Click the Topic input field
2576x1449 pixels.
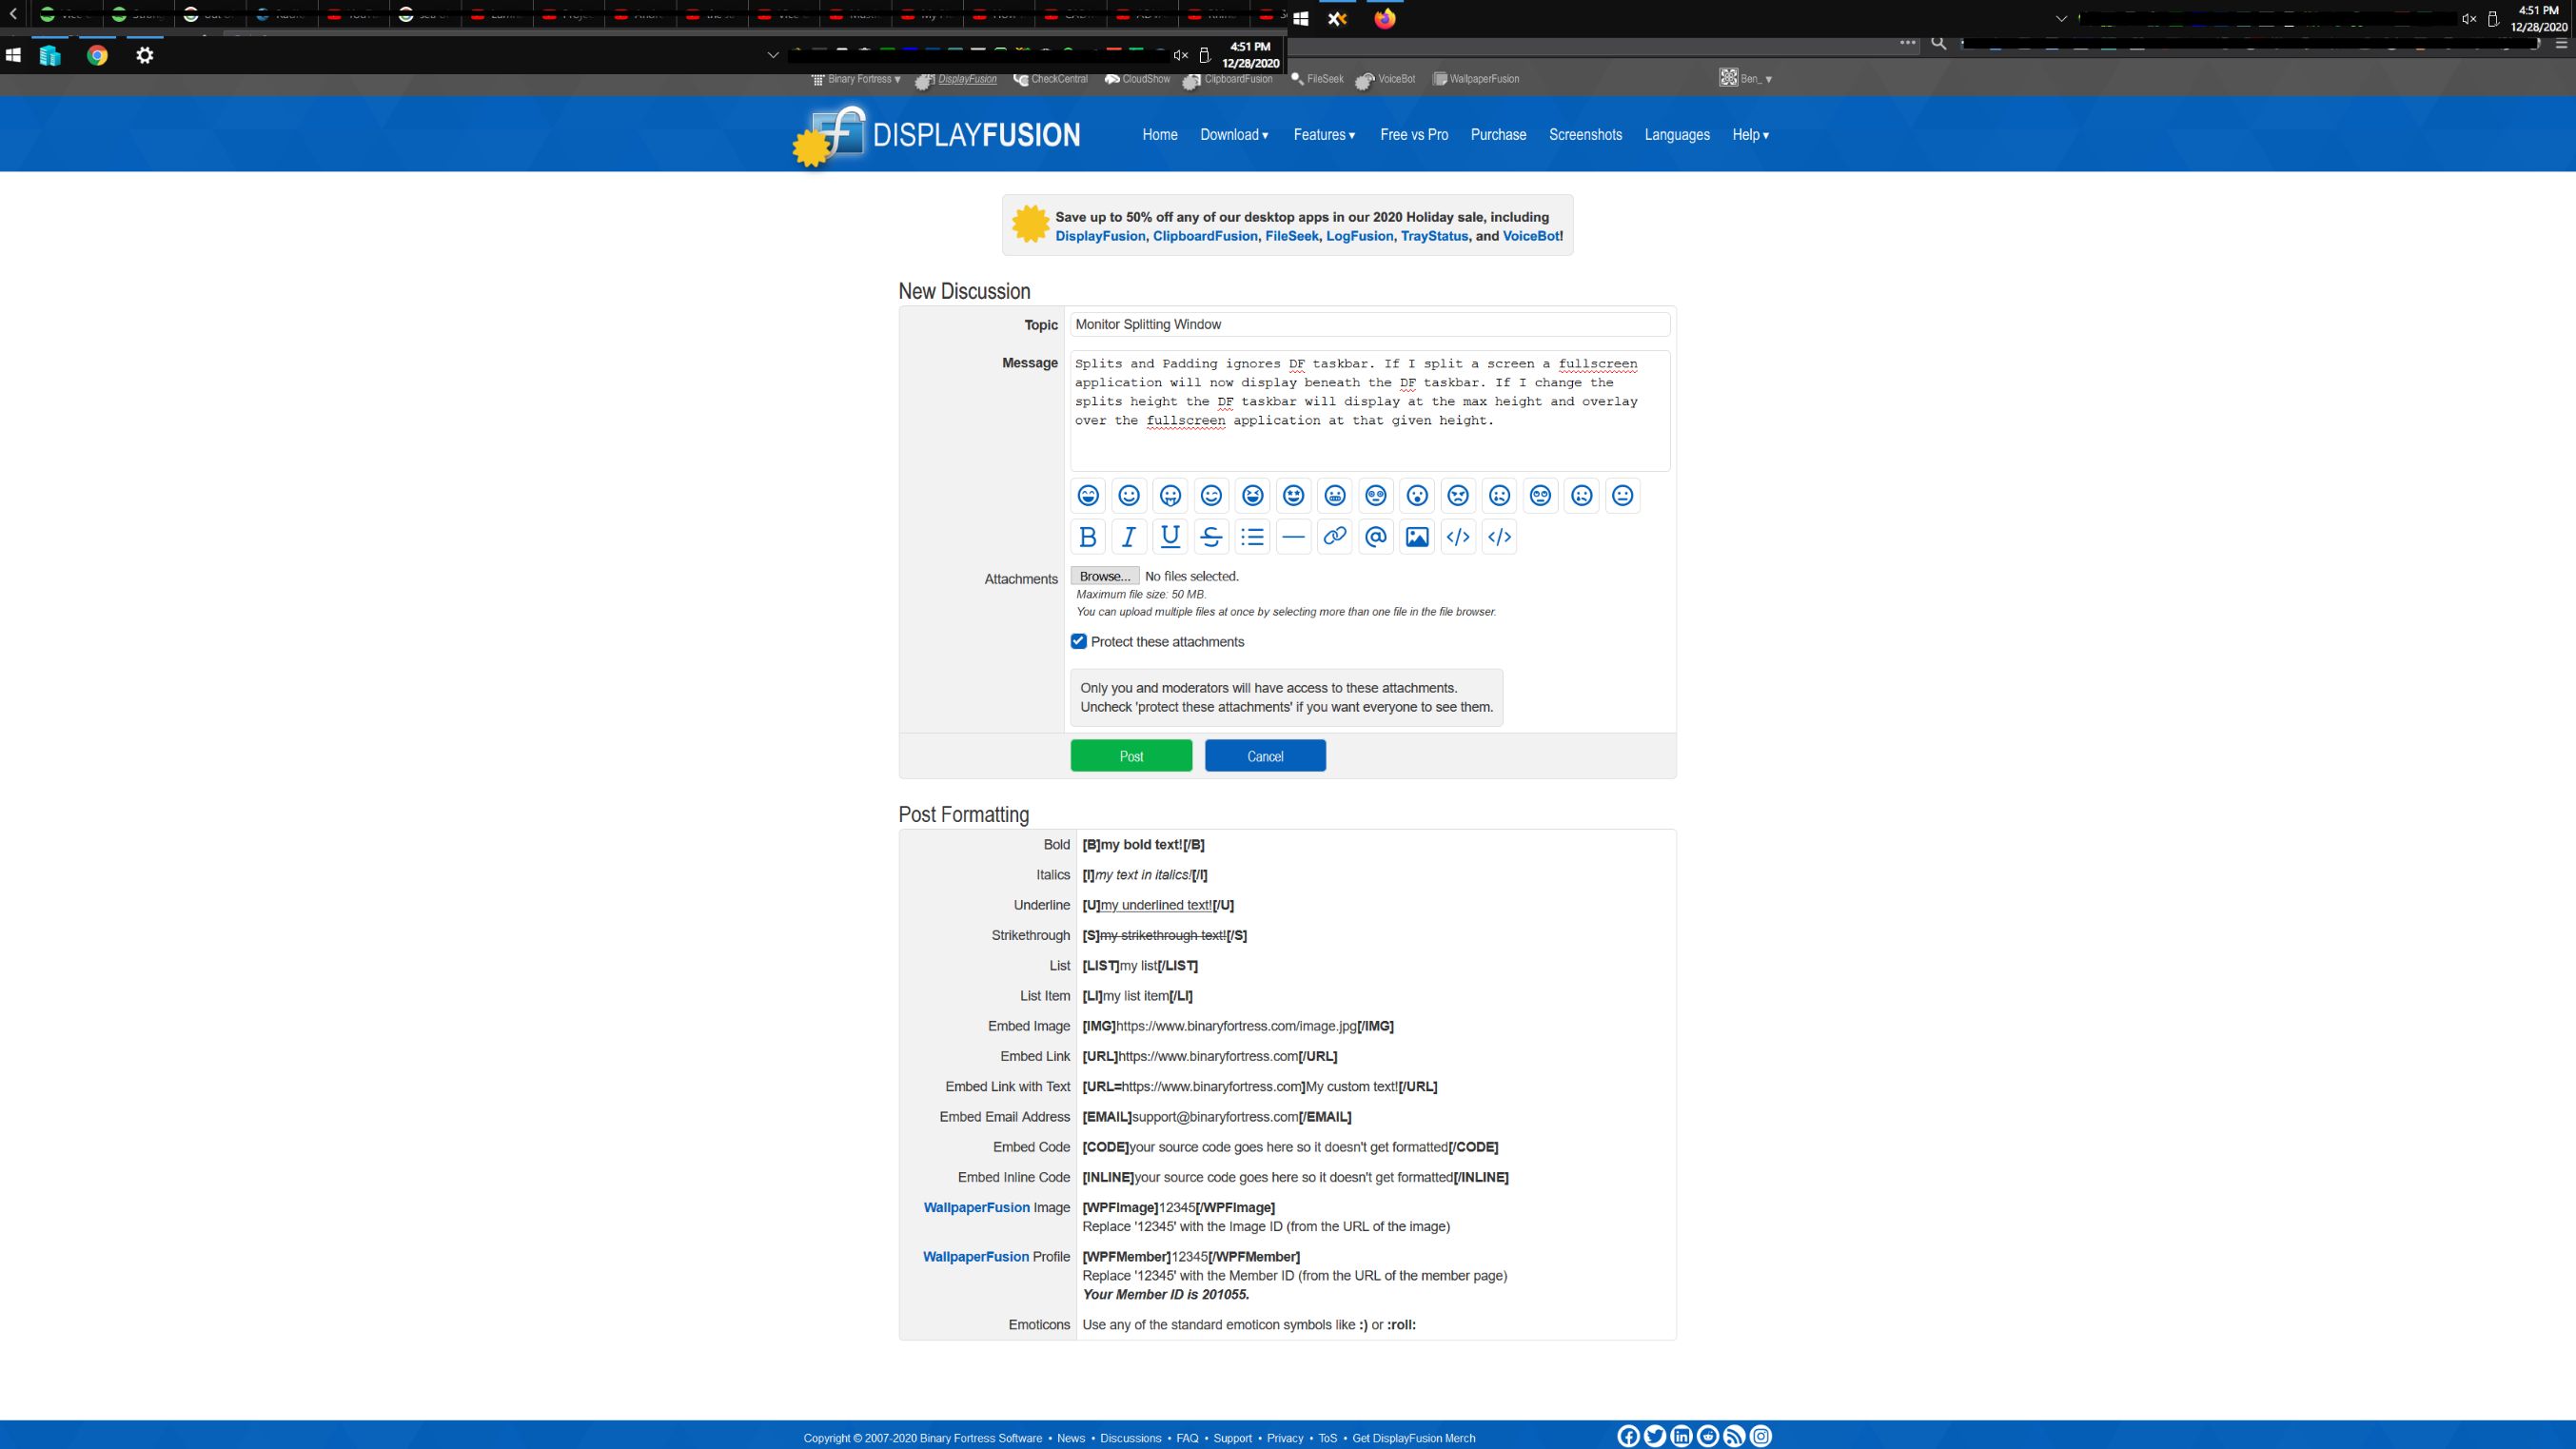1369,324
